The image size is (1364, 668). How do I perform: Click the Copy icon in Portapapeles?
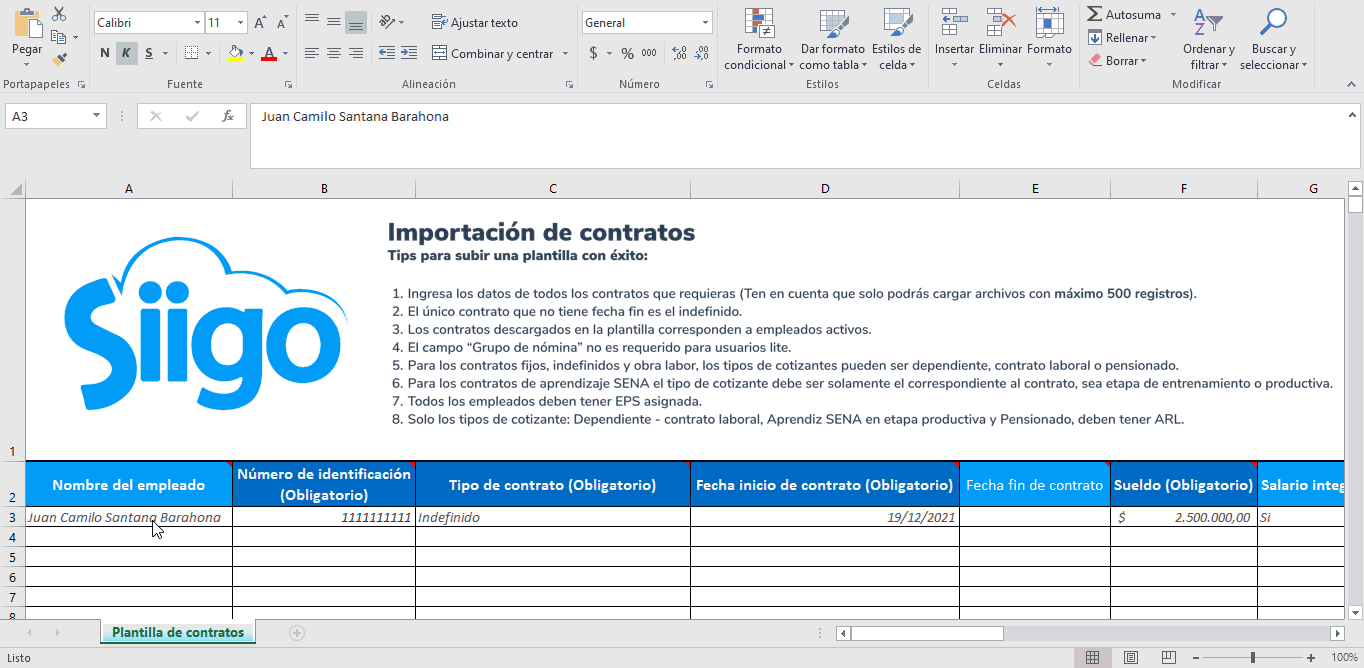[58, 37]
